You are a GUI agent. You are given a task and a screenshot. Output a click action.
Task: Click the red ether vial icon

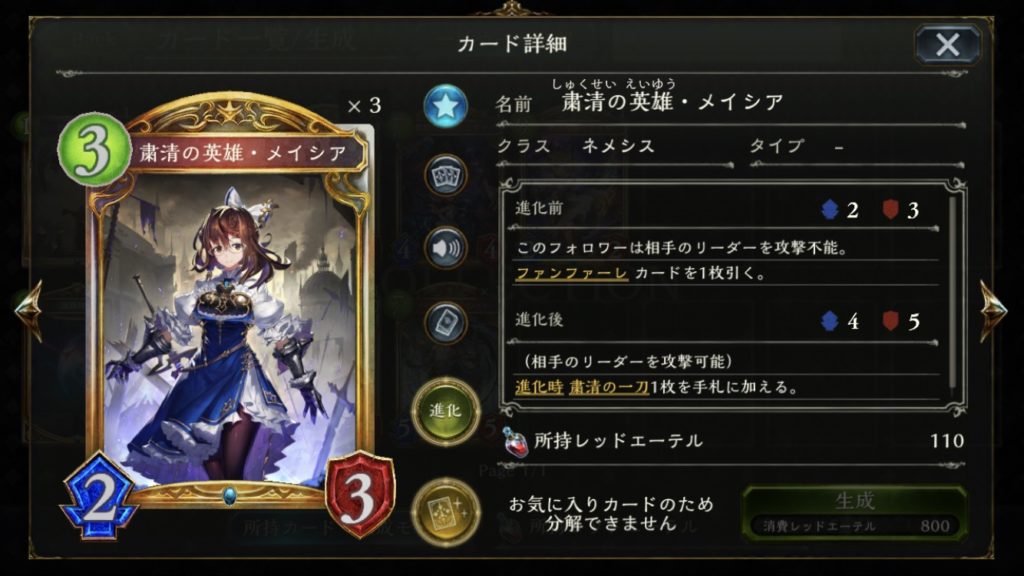tap(515, 441)
